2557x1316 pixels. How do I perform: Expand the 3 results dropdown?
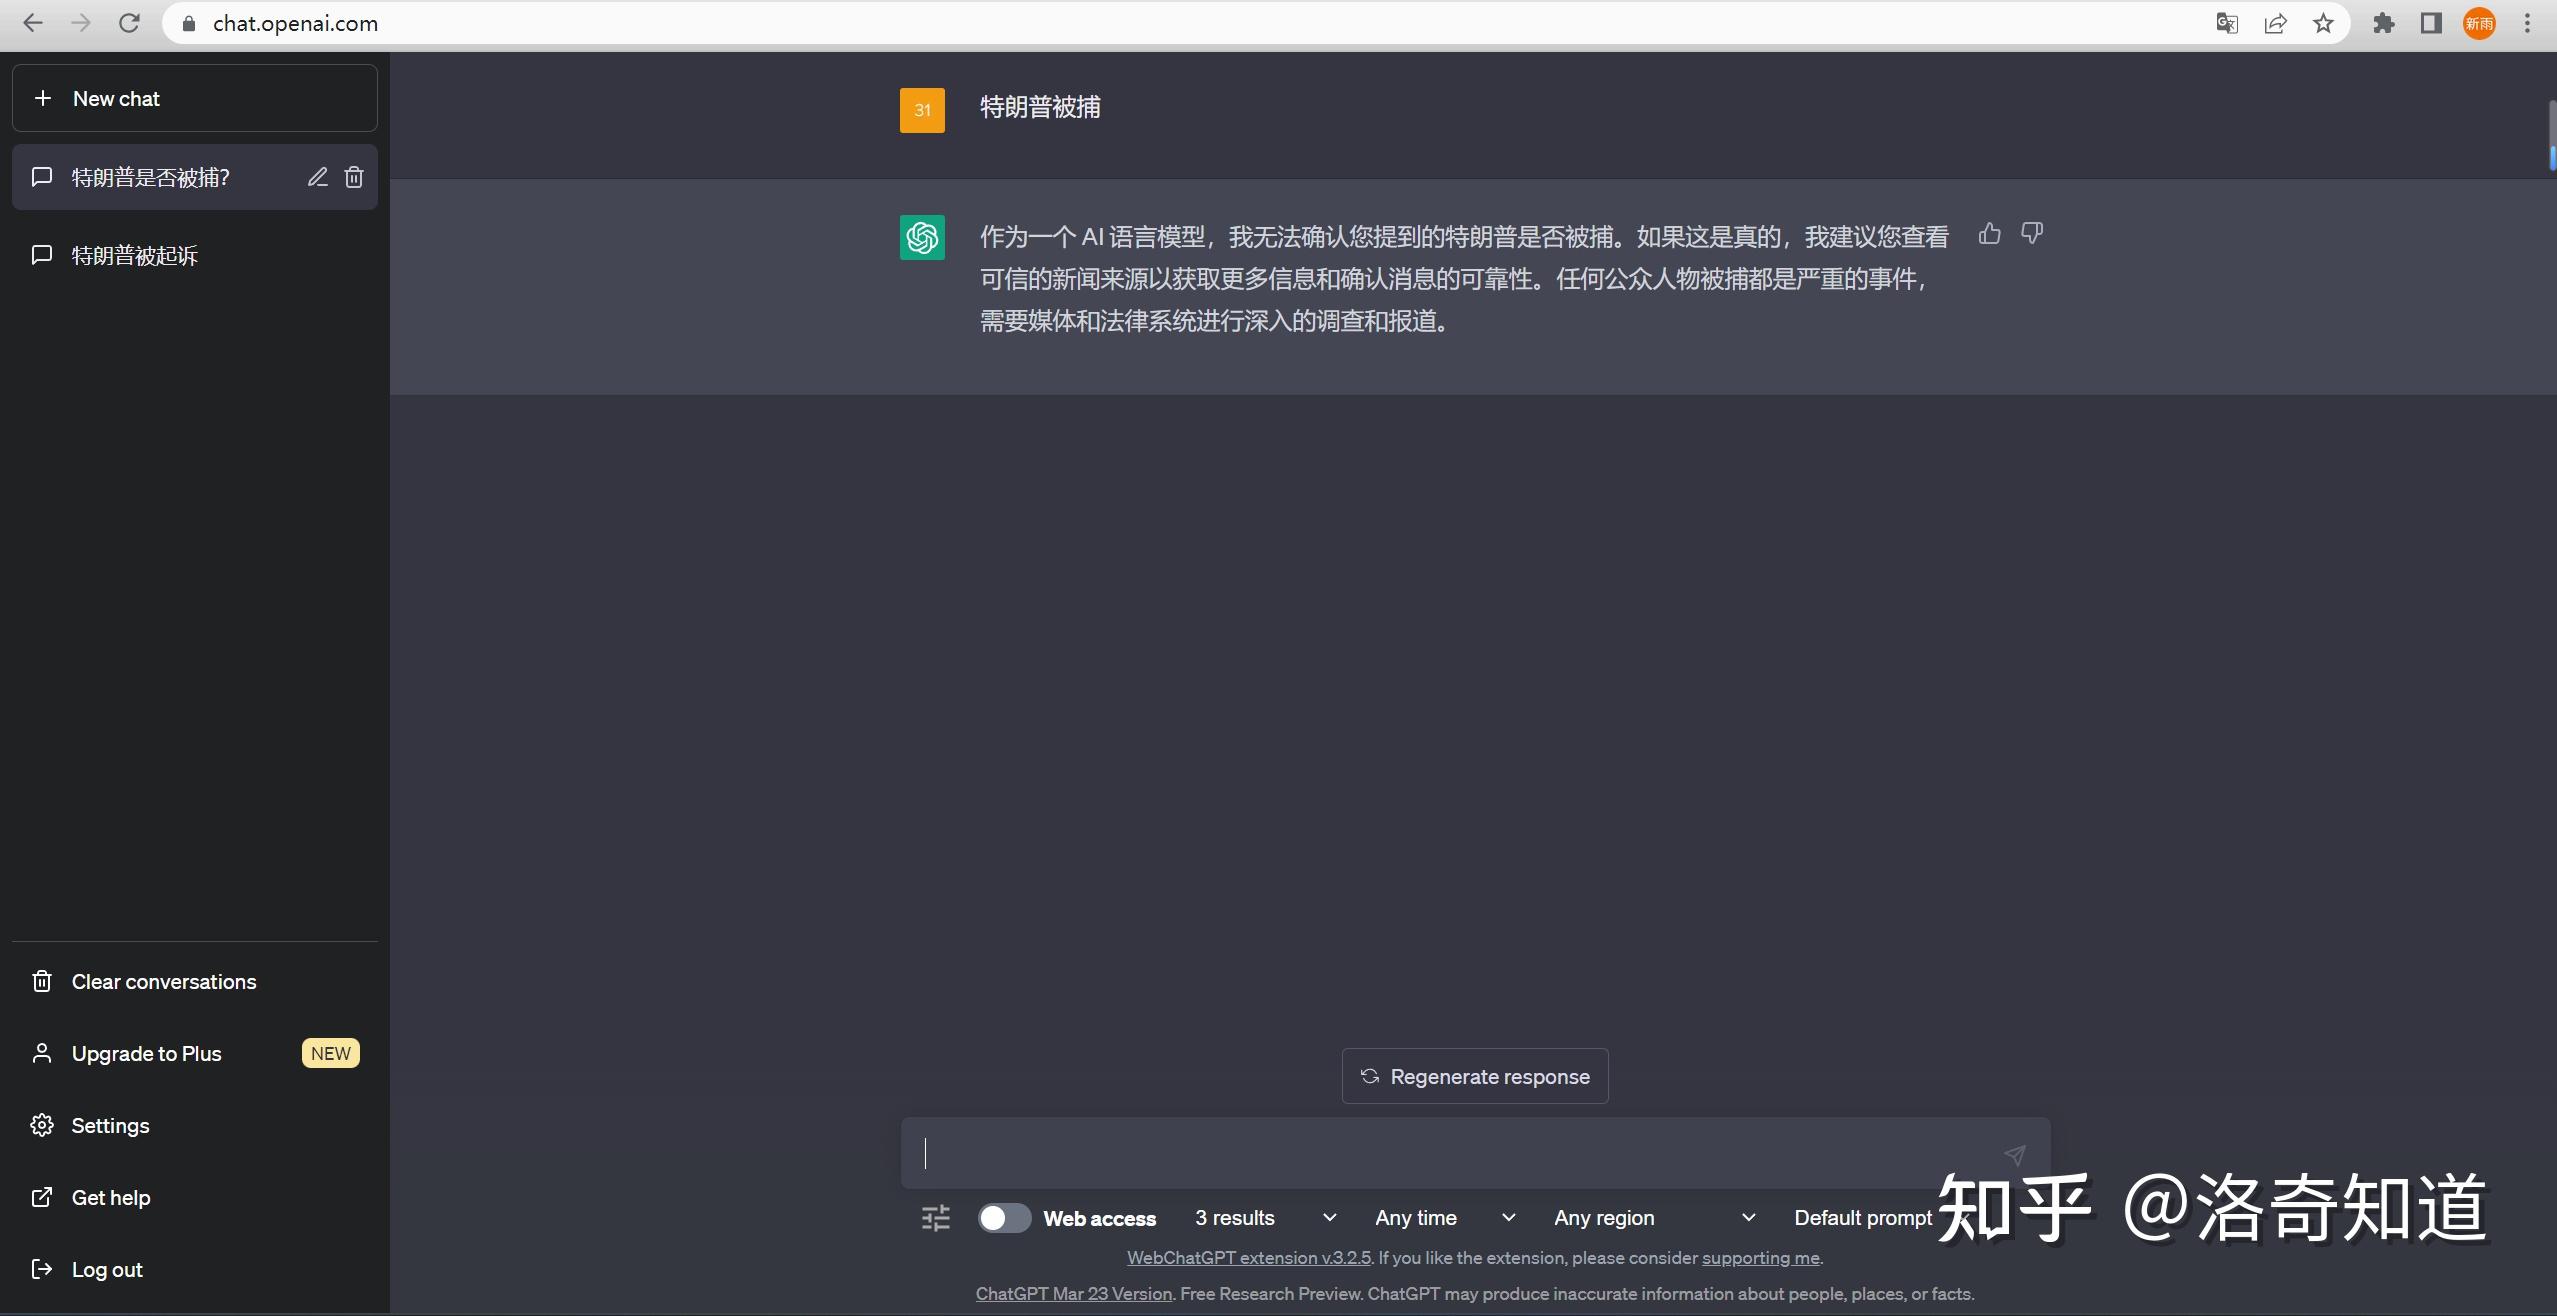[1265, 1218]
